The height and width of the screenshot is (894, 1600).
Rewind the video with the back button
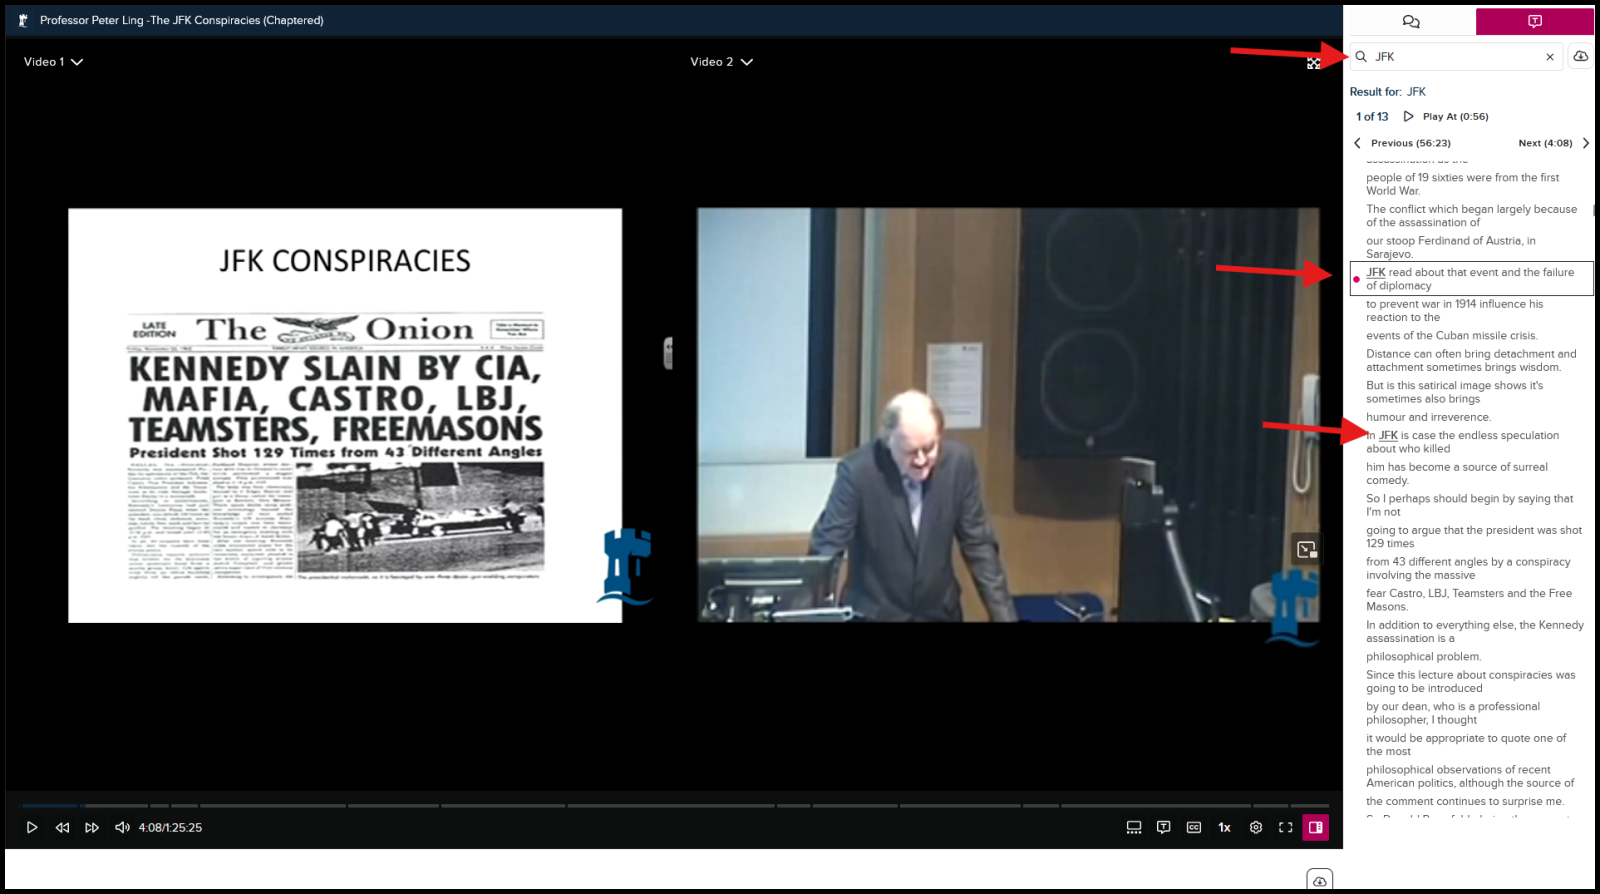(62, 827)
